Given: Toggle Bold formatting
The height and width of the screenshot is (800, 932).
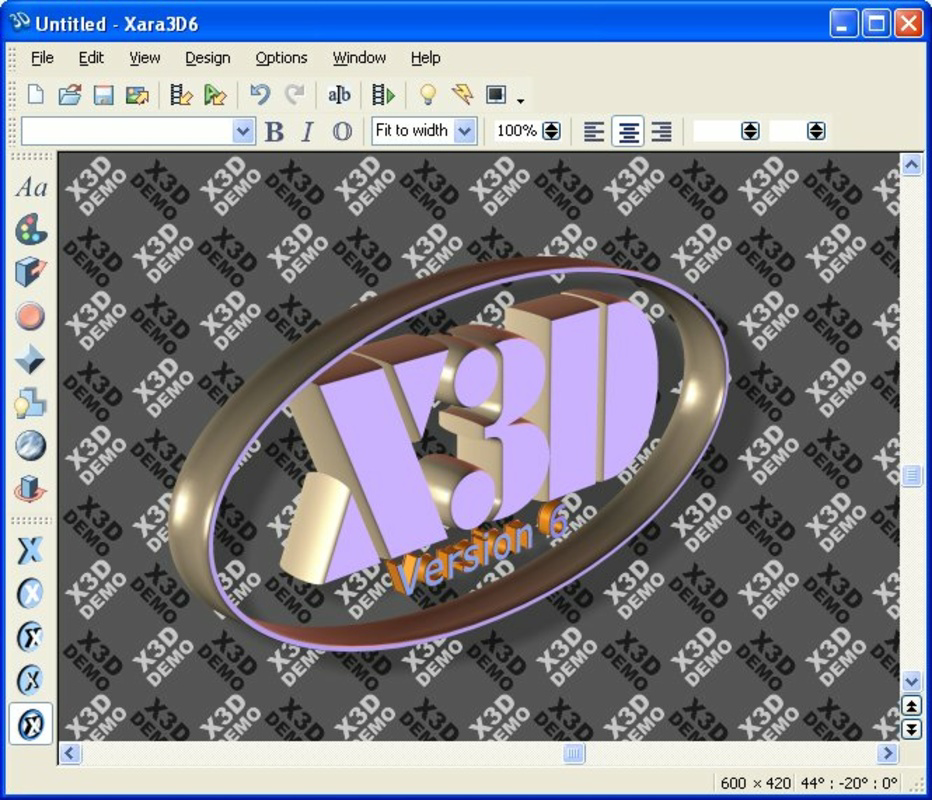Looking at the screenshot, I should (274, 131).
